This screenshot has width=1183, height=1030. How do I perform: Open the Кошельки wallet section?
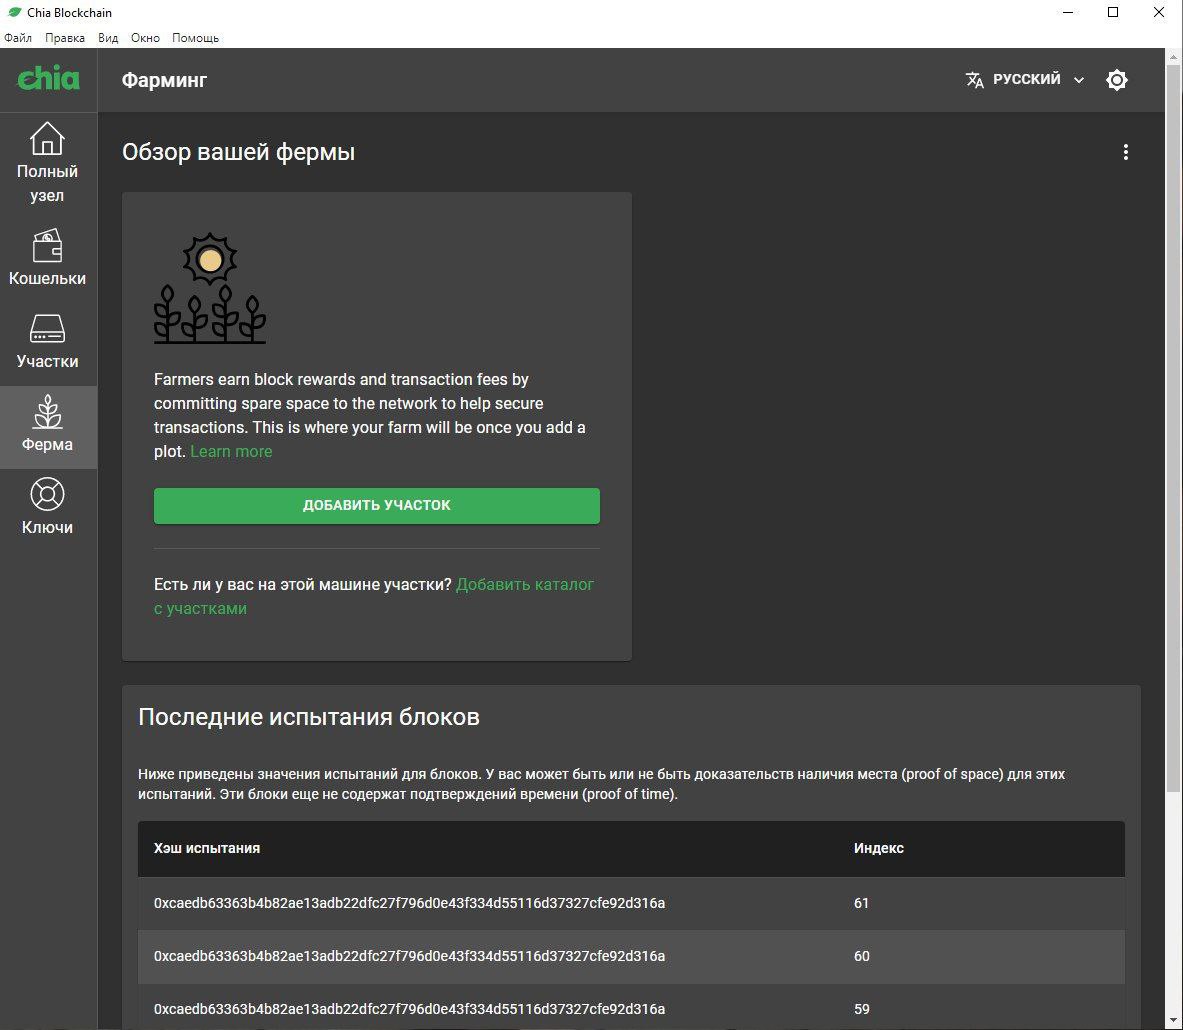click(48, 257)
